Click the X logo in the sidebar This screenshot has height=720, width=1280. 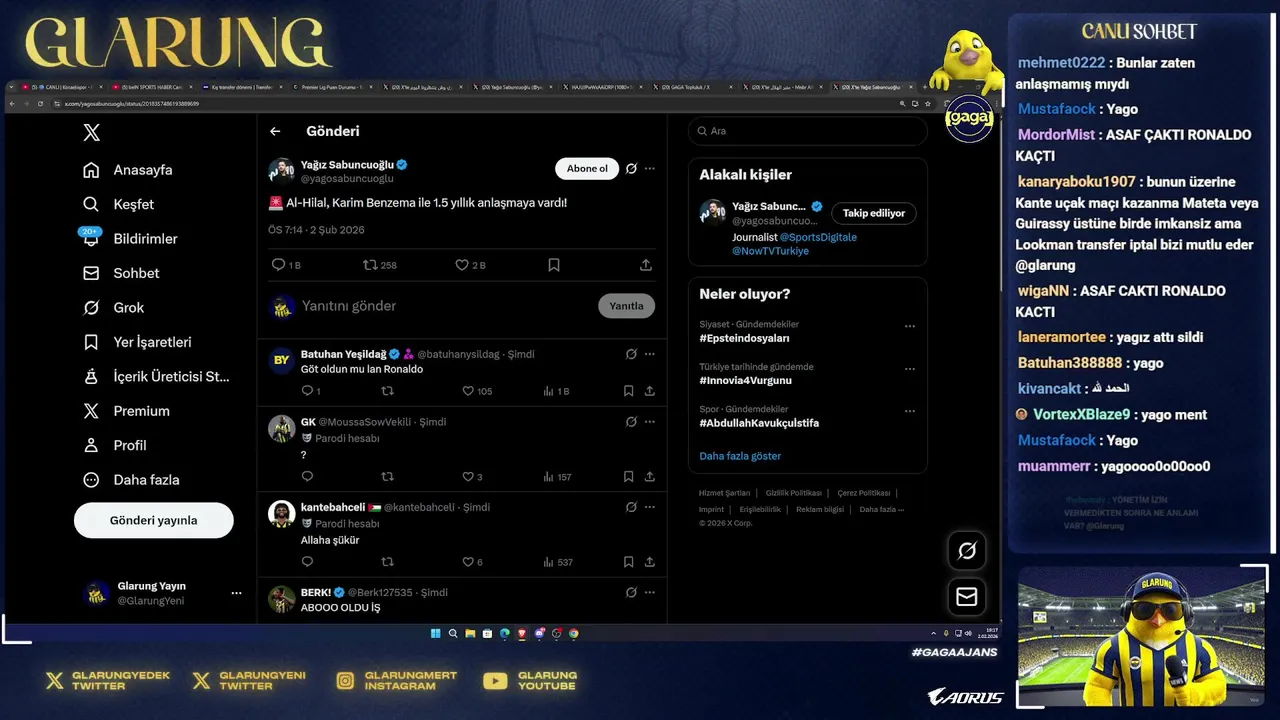coord(91,132)
